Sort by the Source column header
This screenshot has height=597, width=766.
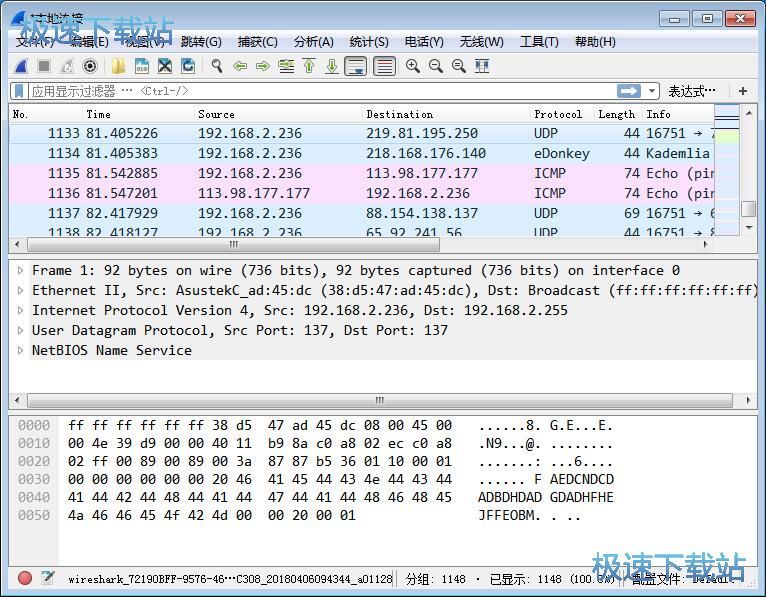click(278, 114)
